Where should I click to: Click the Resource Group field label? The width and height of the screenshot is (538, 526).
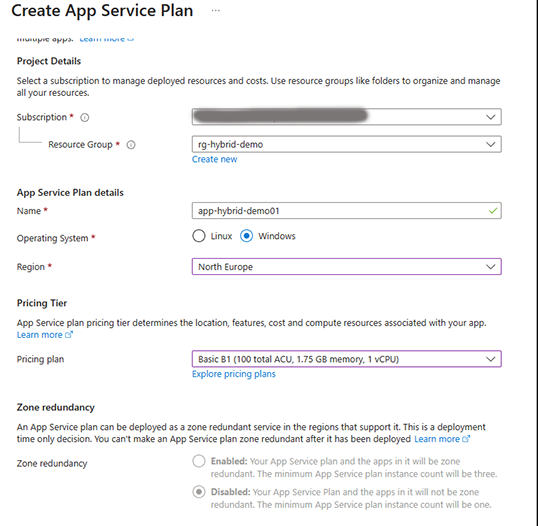click(80, 145)
